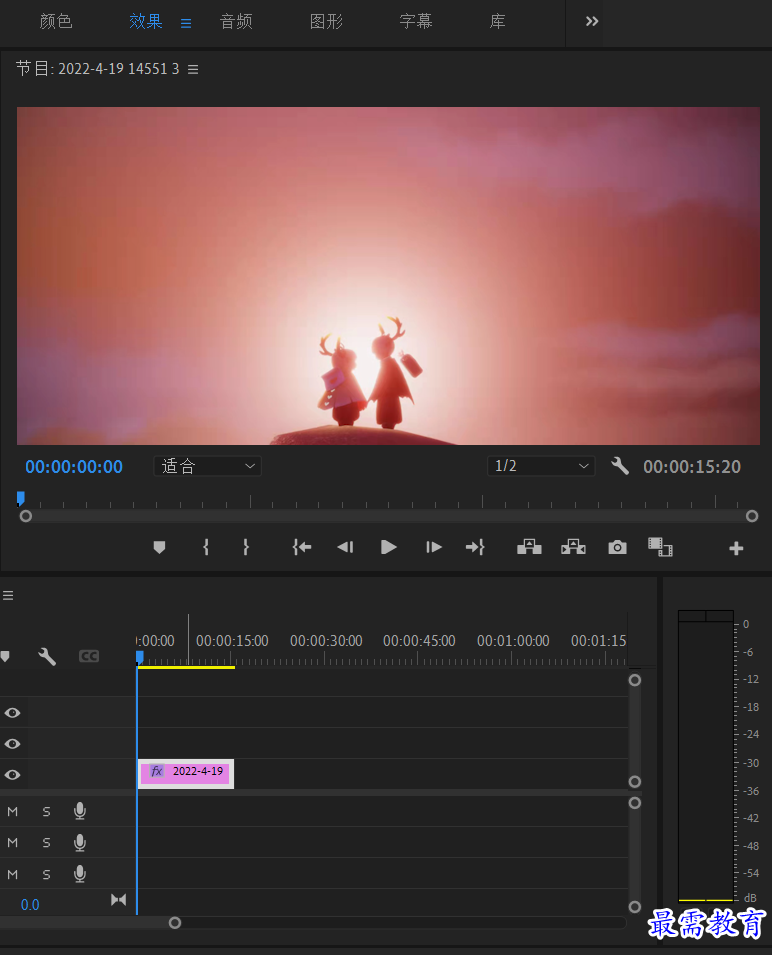The width and height of the screenshot is (772, 955).
Task: Open the button editor plus icon
Action: point(736,549)
